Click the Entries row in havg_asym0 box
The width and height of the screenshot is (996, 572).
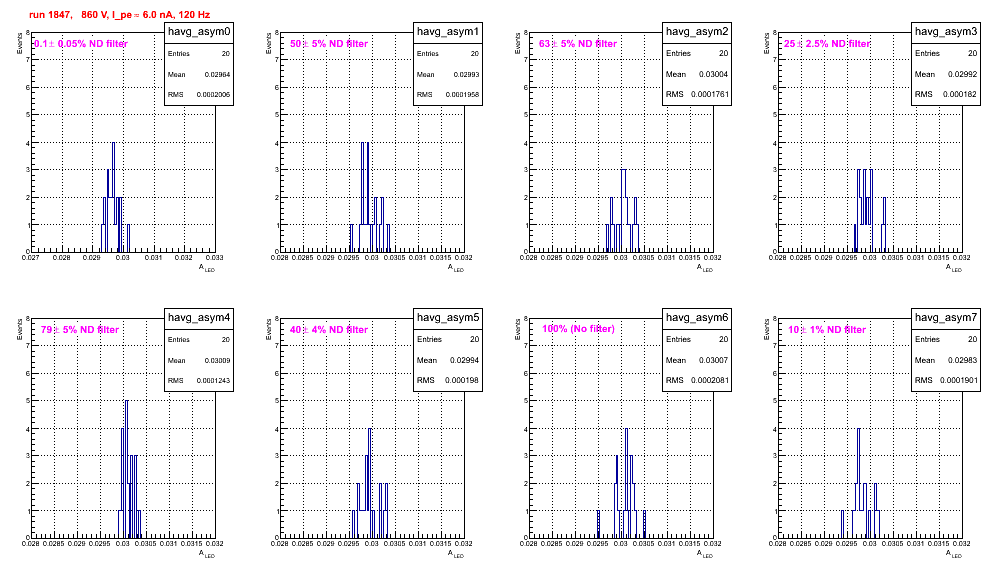(x=199, y=54)
